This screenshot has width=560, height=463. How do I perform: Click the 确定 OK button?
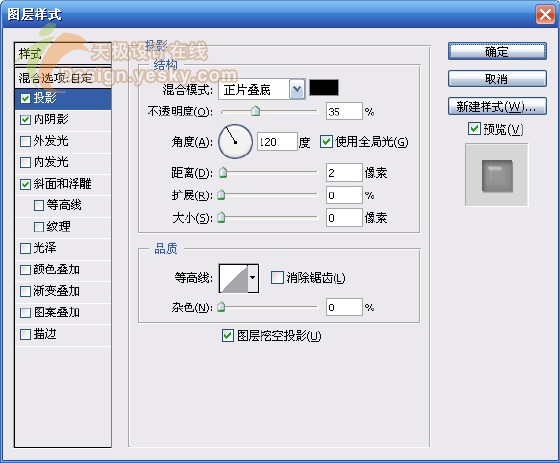[497, 52]
